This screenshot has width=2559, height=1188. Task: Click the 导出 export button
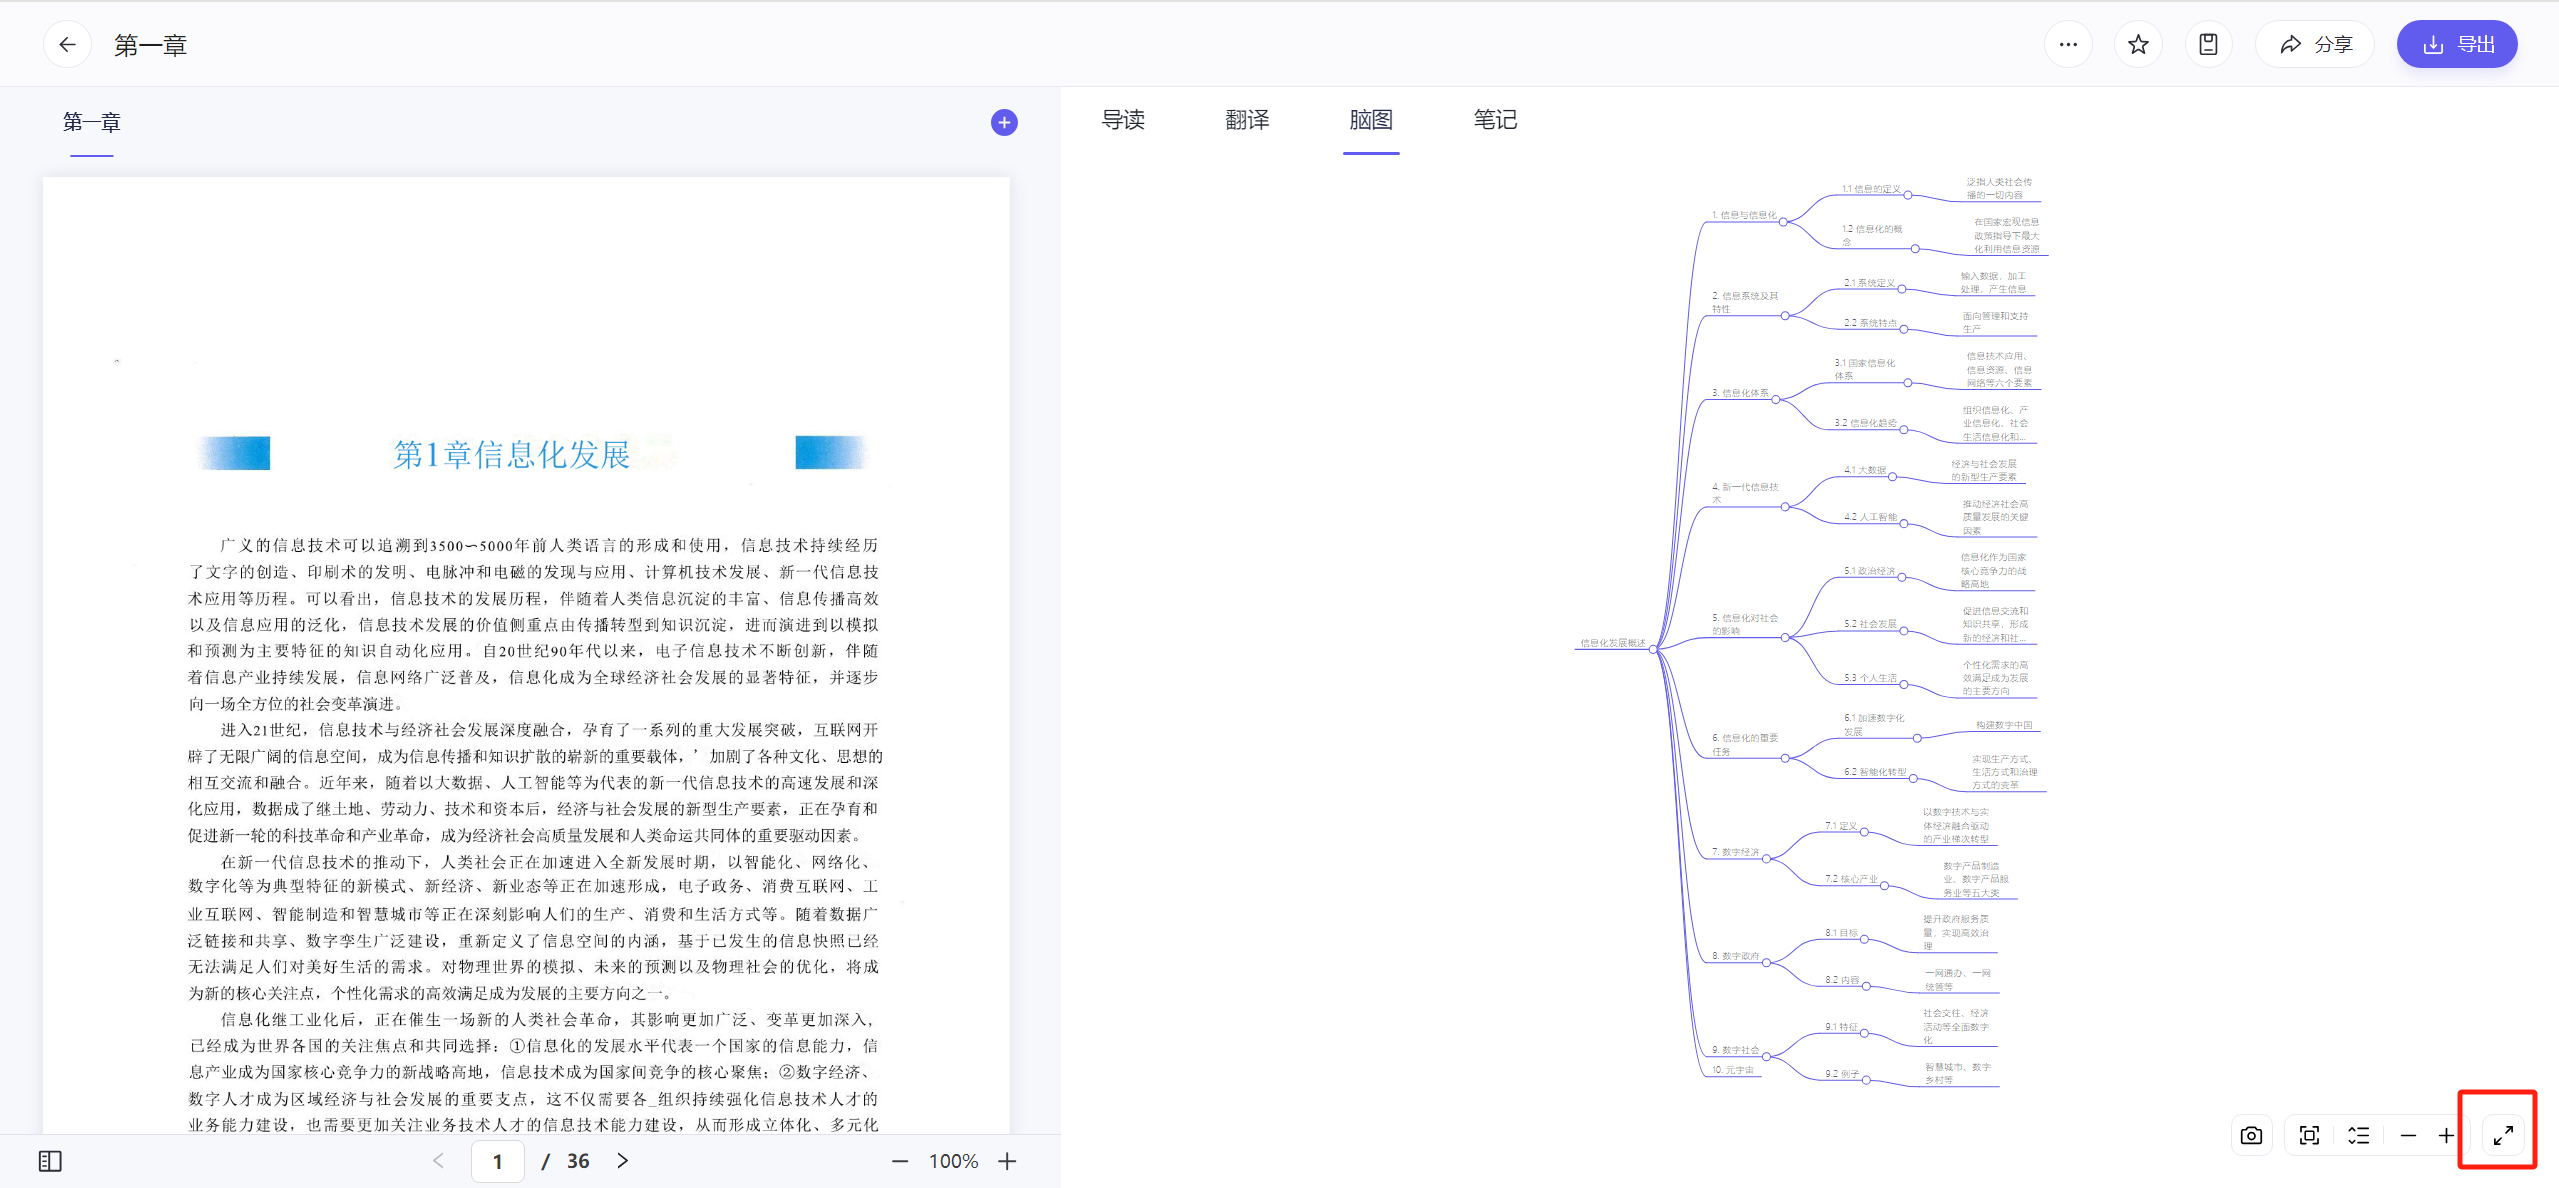tap(2456, 44)
